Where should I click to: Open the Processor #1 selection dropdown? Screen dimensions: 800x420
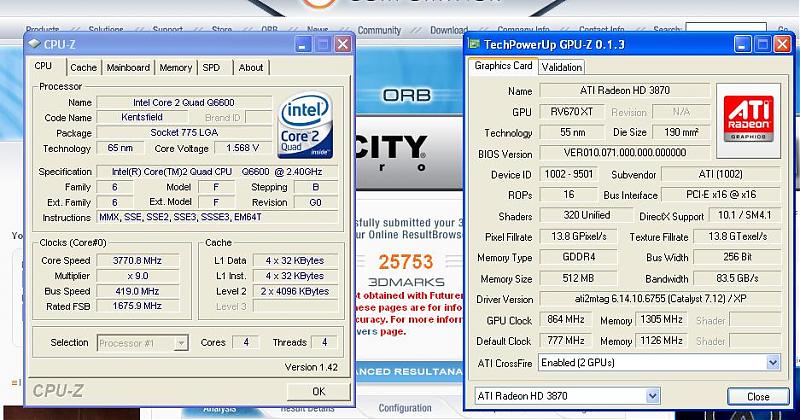tap(143, 343)
